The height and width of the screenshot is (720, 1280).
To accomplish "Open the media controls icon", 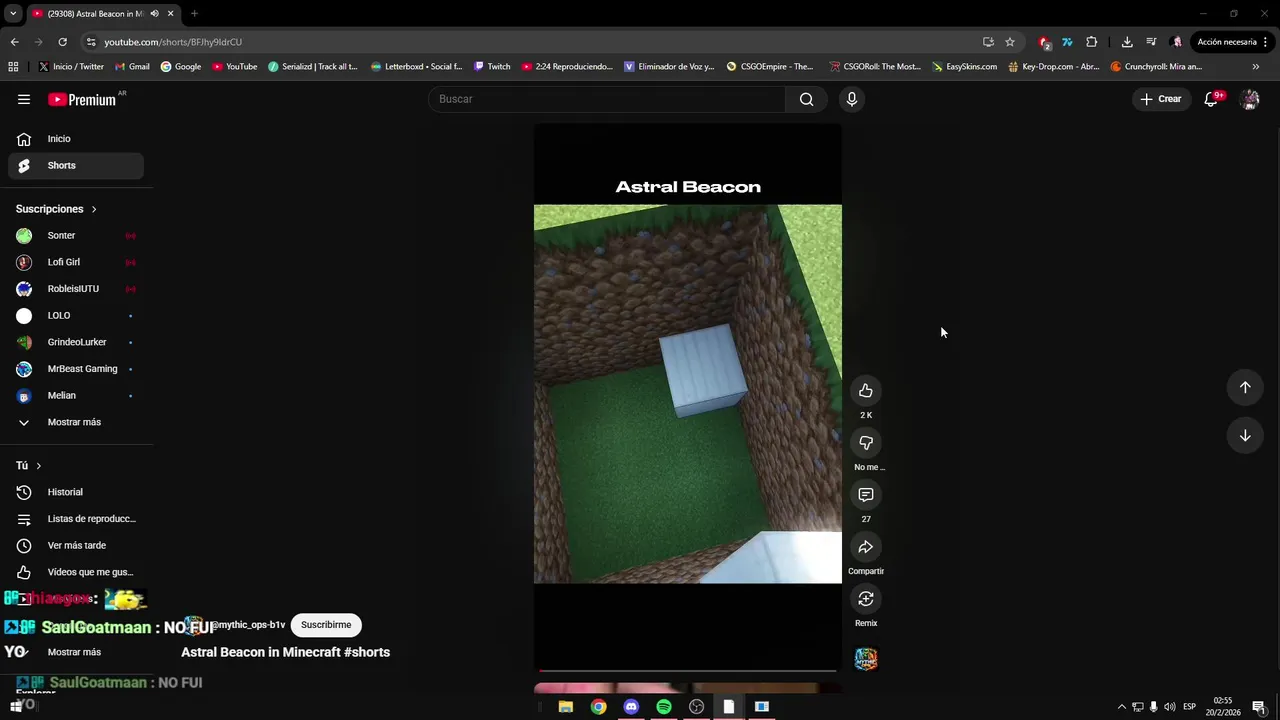I will (x=1151, y=42).
